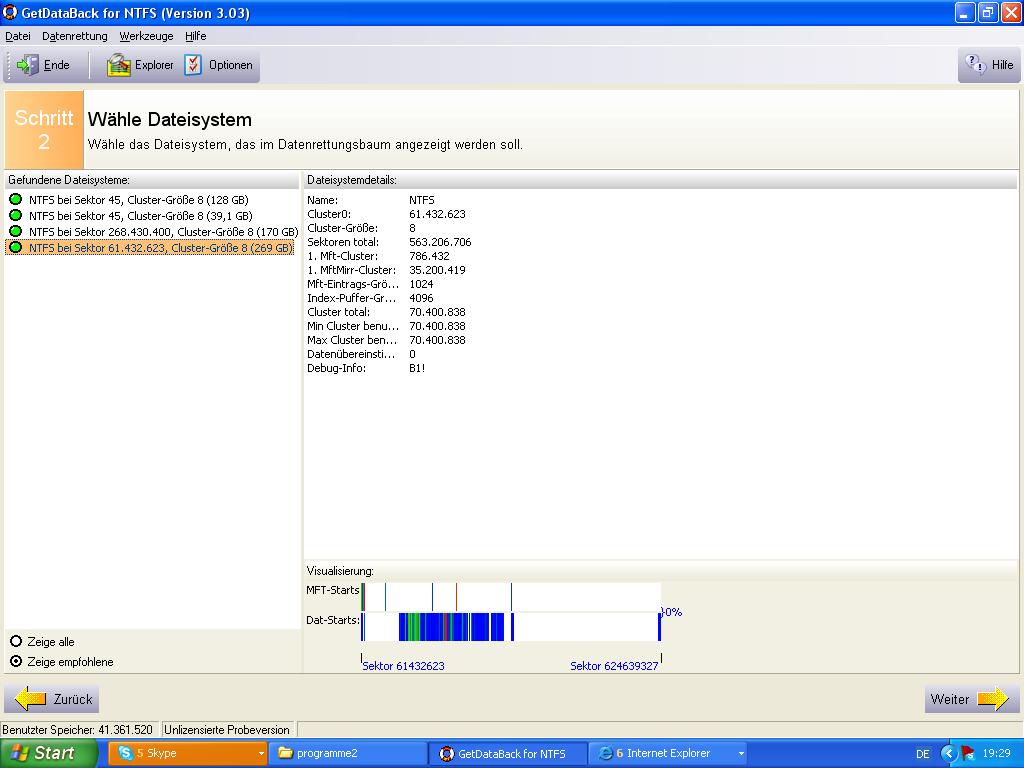1024x768 pixels.
Task: Click Benutzter Speicher status bar entry
Action: coord(78,729)
